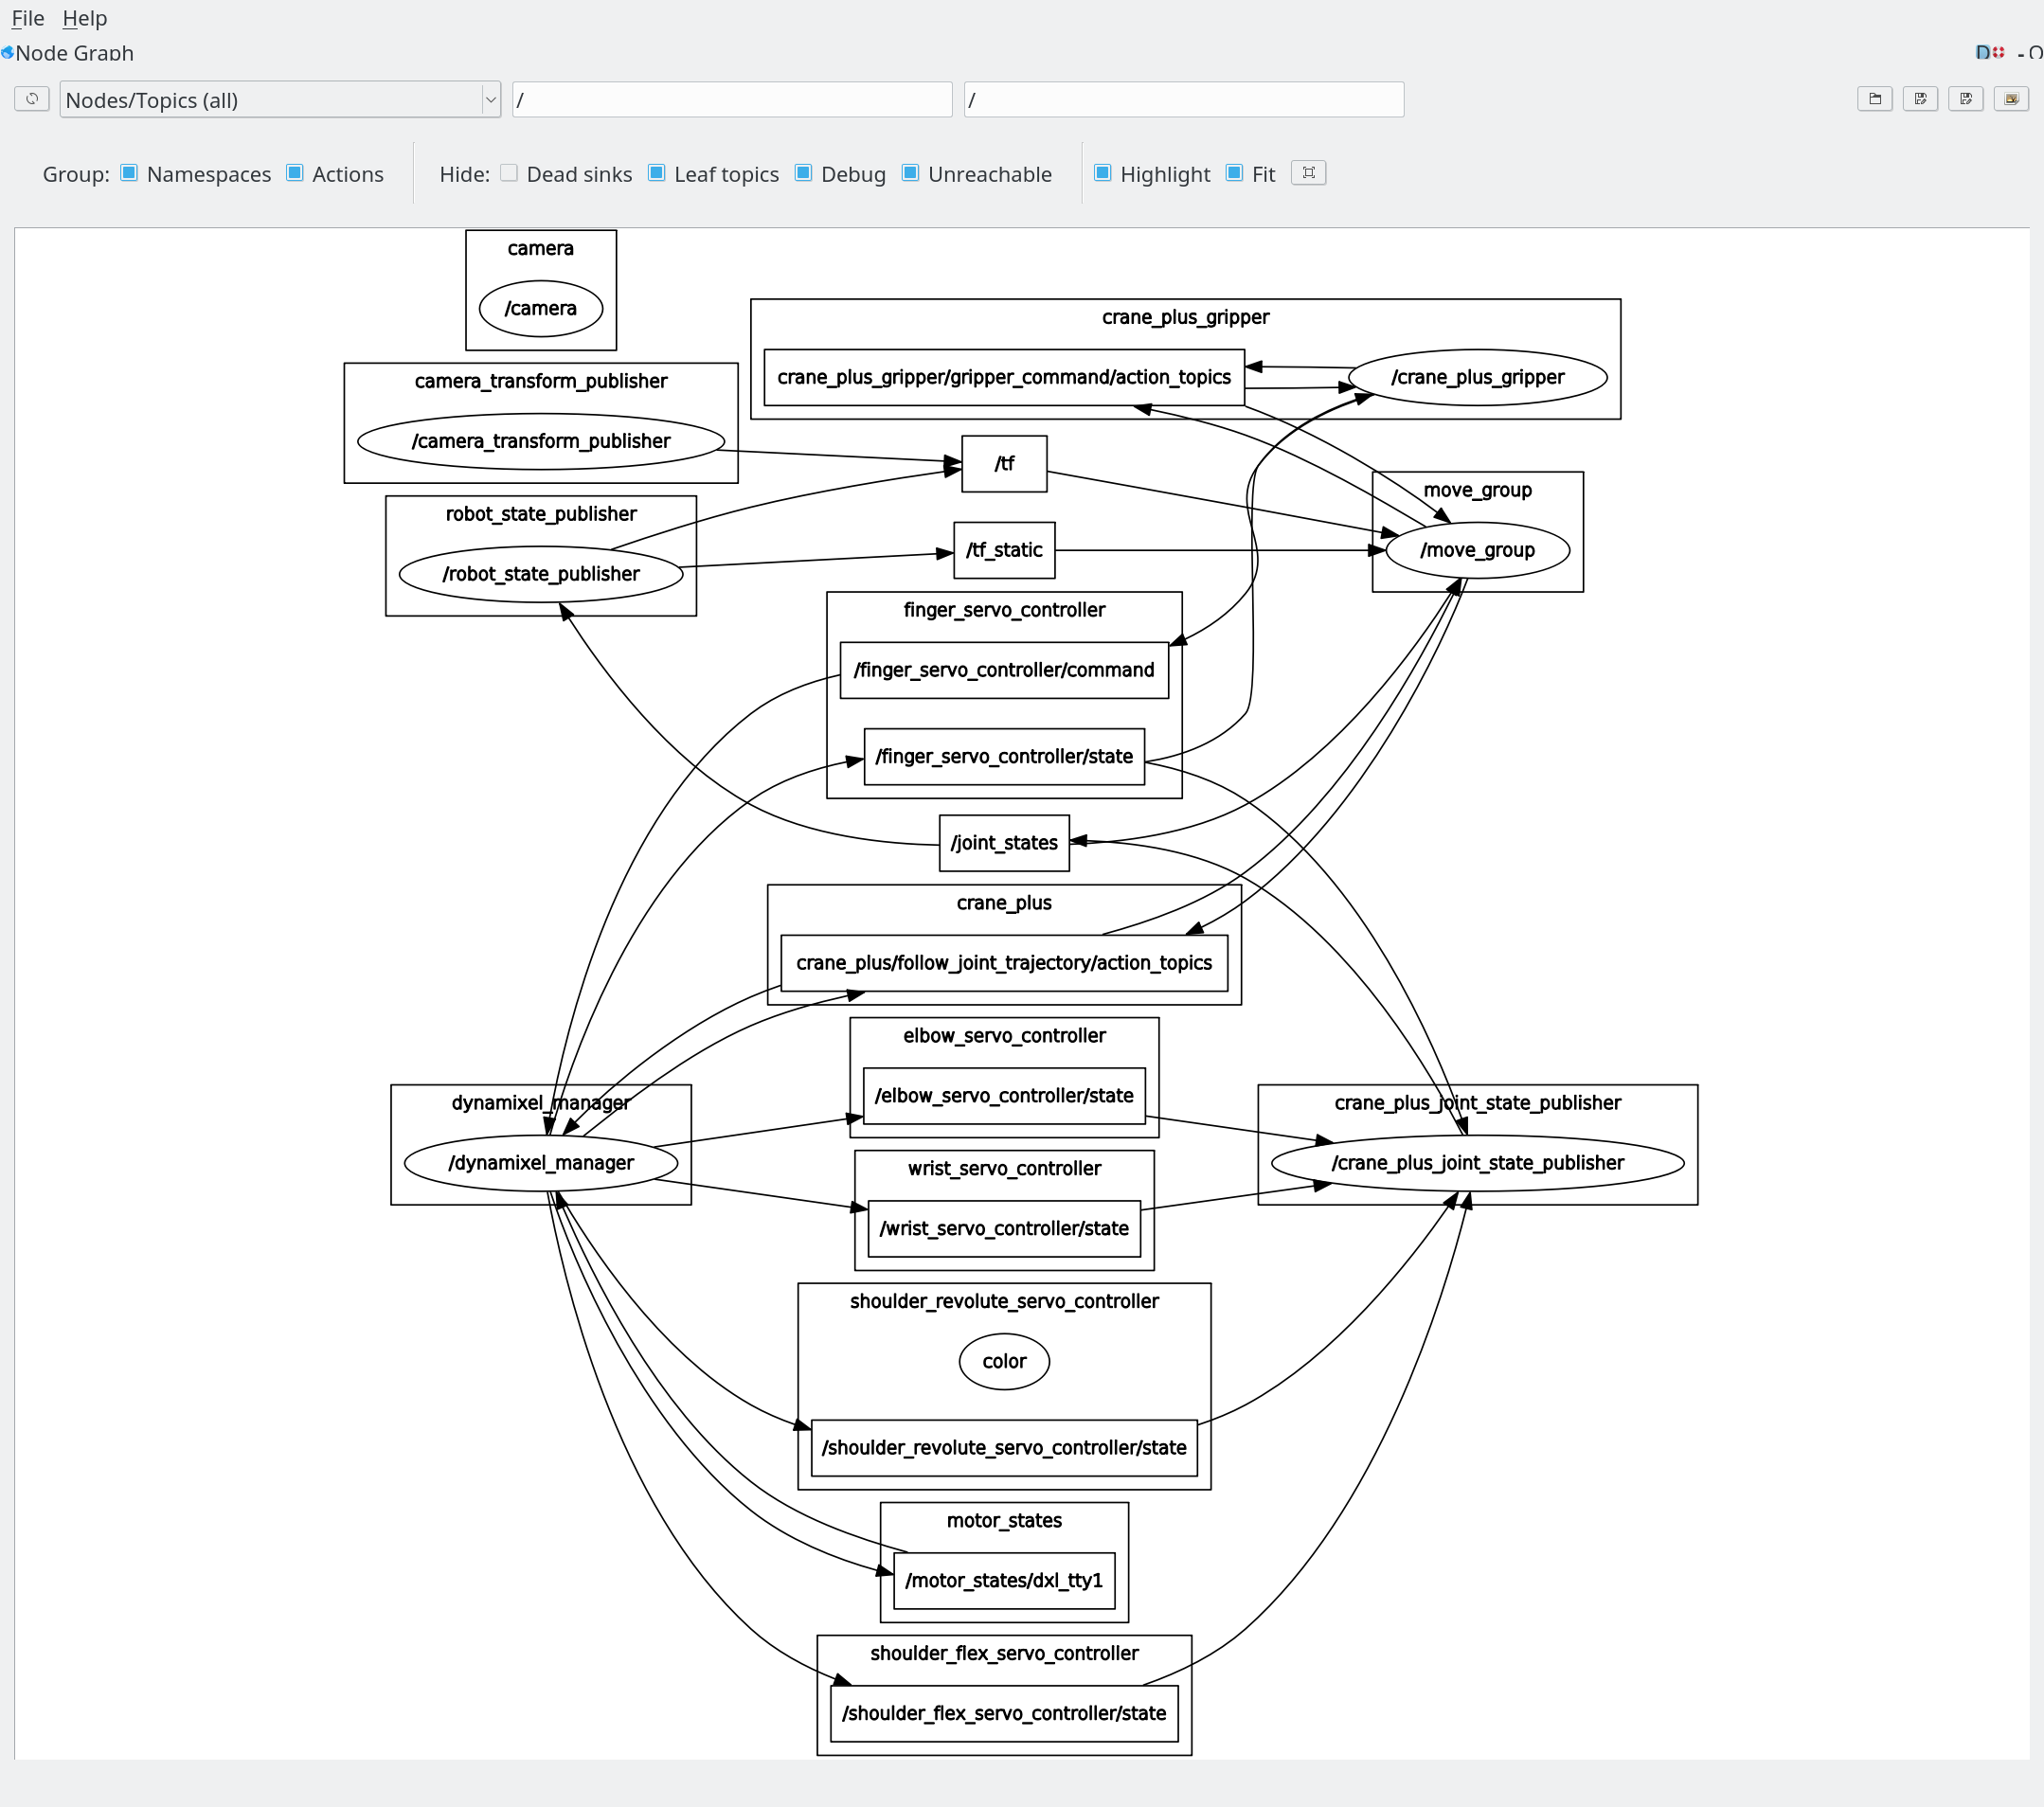Enable the Leaf topics checkbox

coord(654,172)
